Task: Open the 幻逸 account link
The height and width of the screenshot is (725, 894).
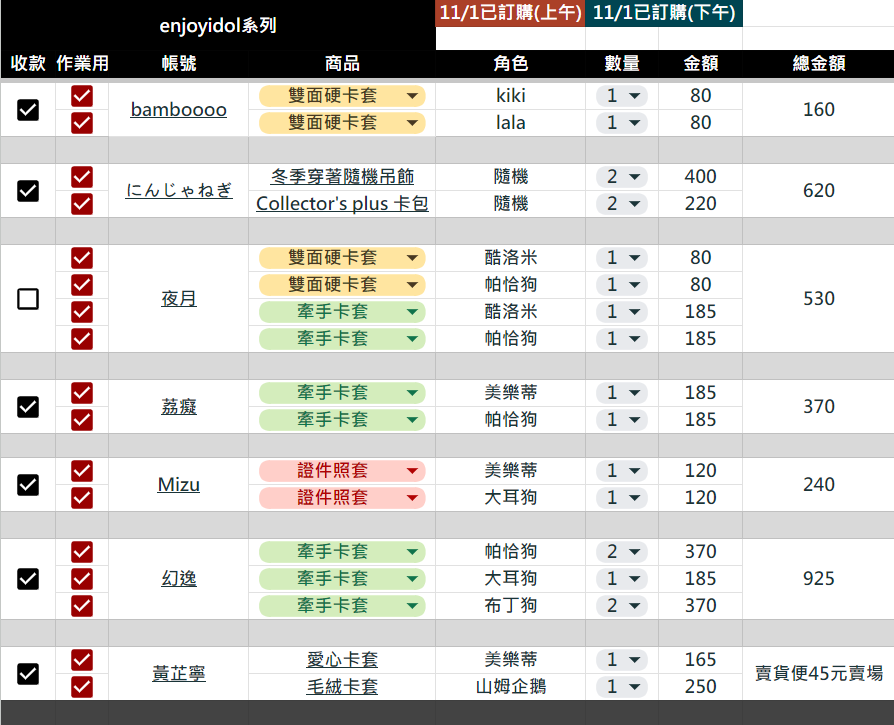Action: point(178,579)
